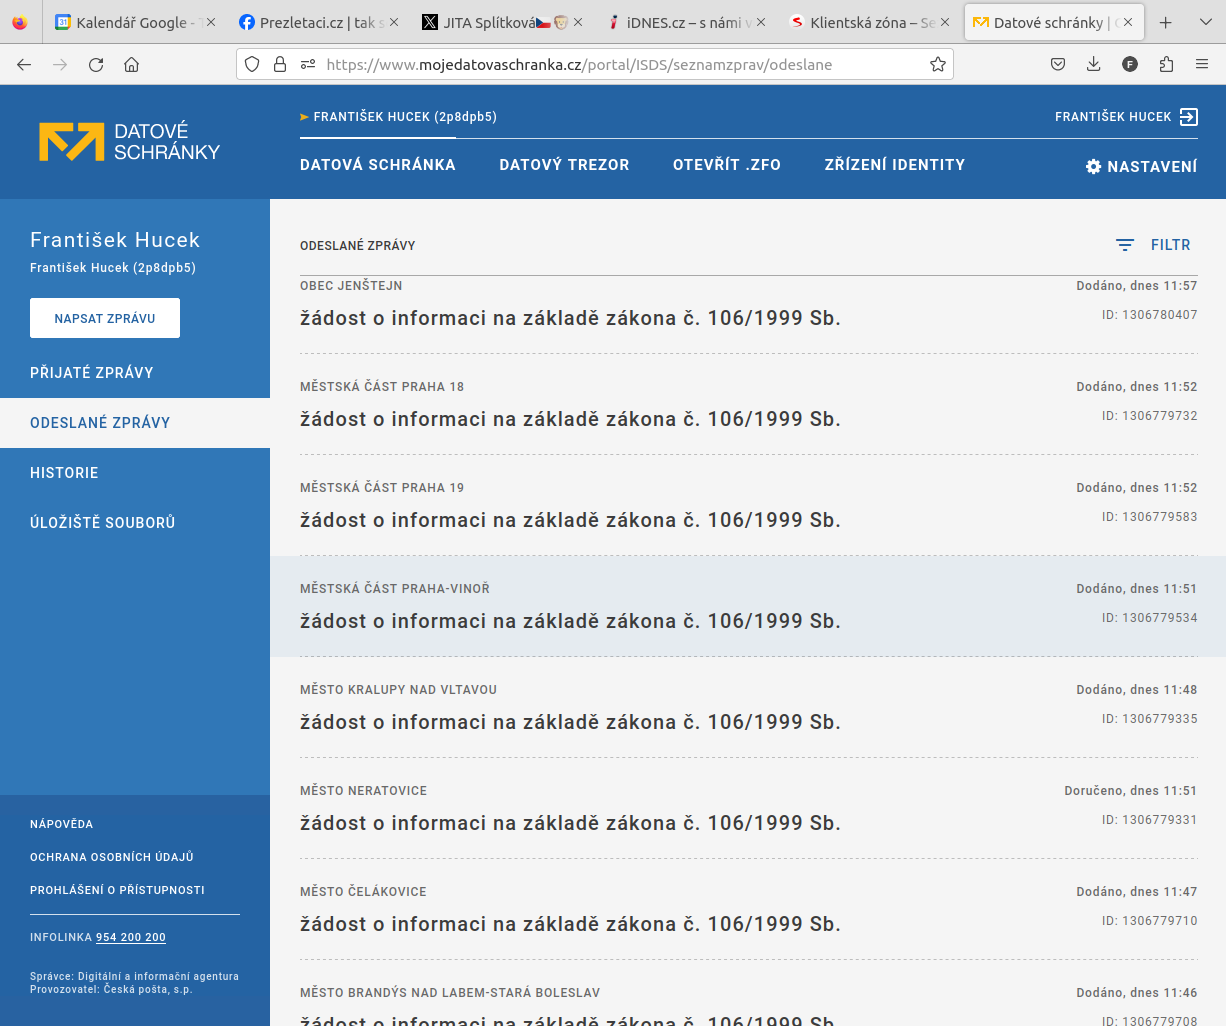This screenshot has width=1226, height=1026.
Task: Open the browser extensions puzzle icon
Action: (x=1166, y=64)
